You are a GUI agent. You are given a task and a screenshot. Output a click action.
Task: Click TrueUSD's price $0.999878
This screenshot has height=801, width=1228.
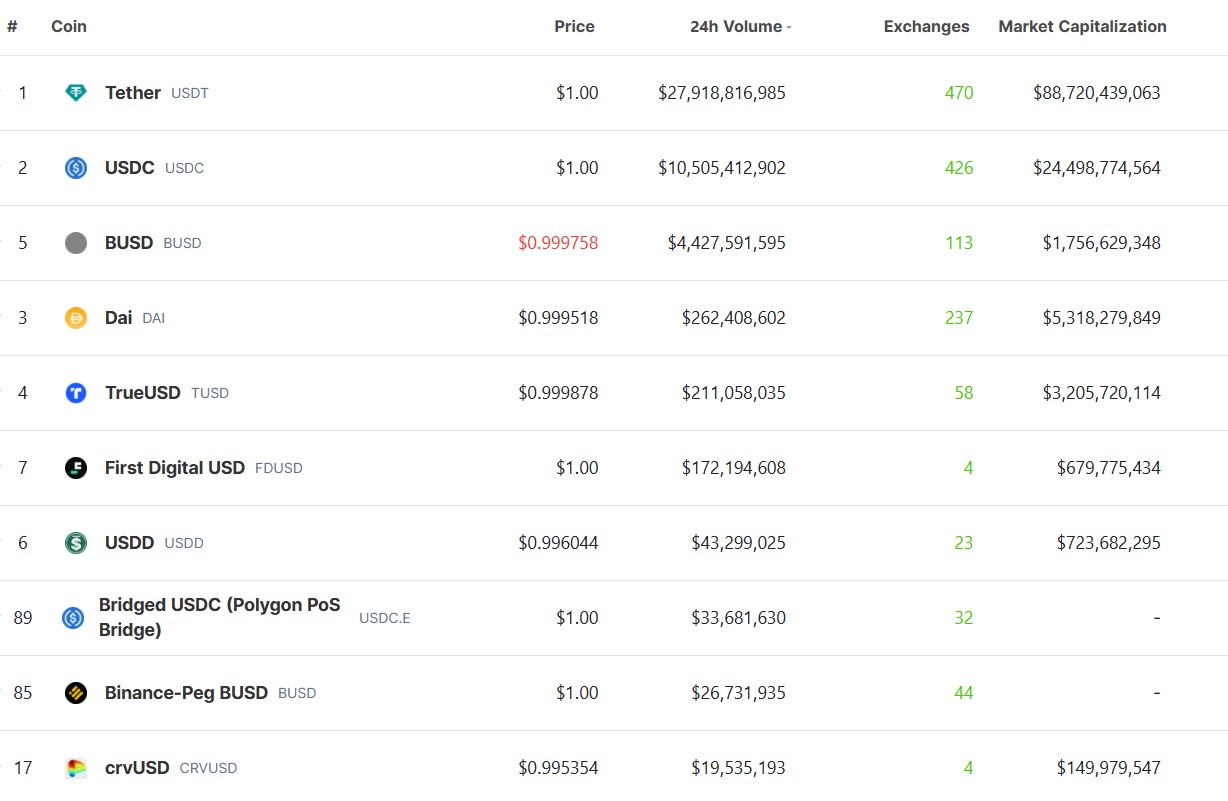558,393
